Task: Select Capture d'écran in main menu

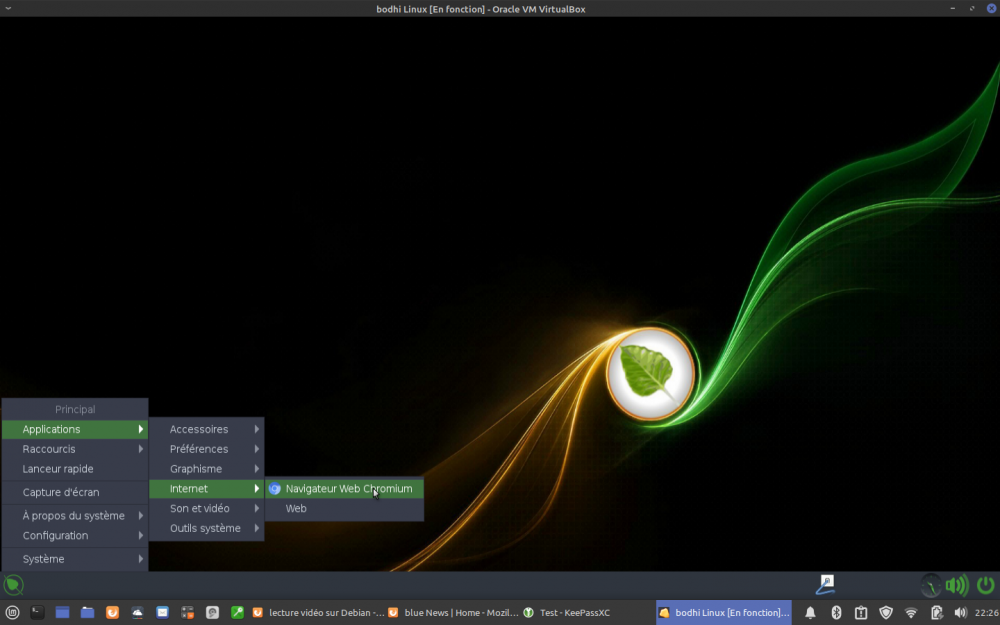Action: 61,493
